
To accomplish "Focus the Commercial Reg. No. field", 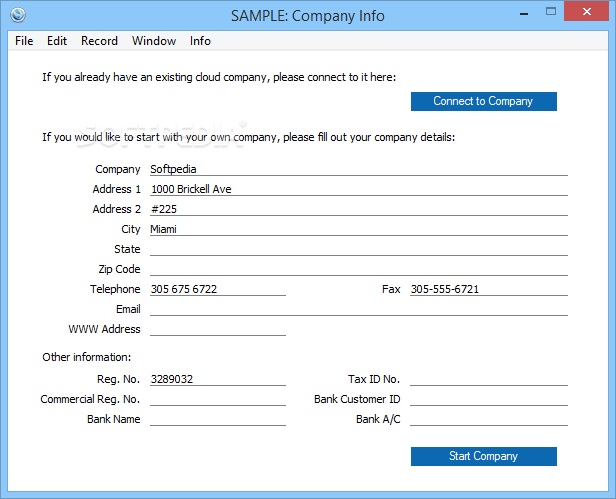I will [218, 400].
